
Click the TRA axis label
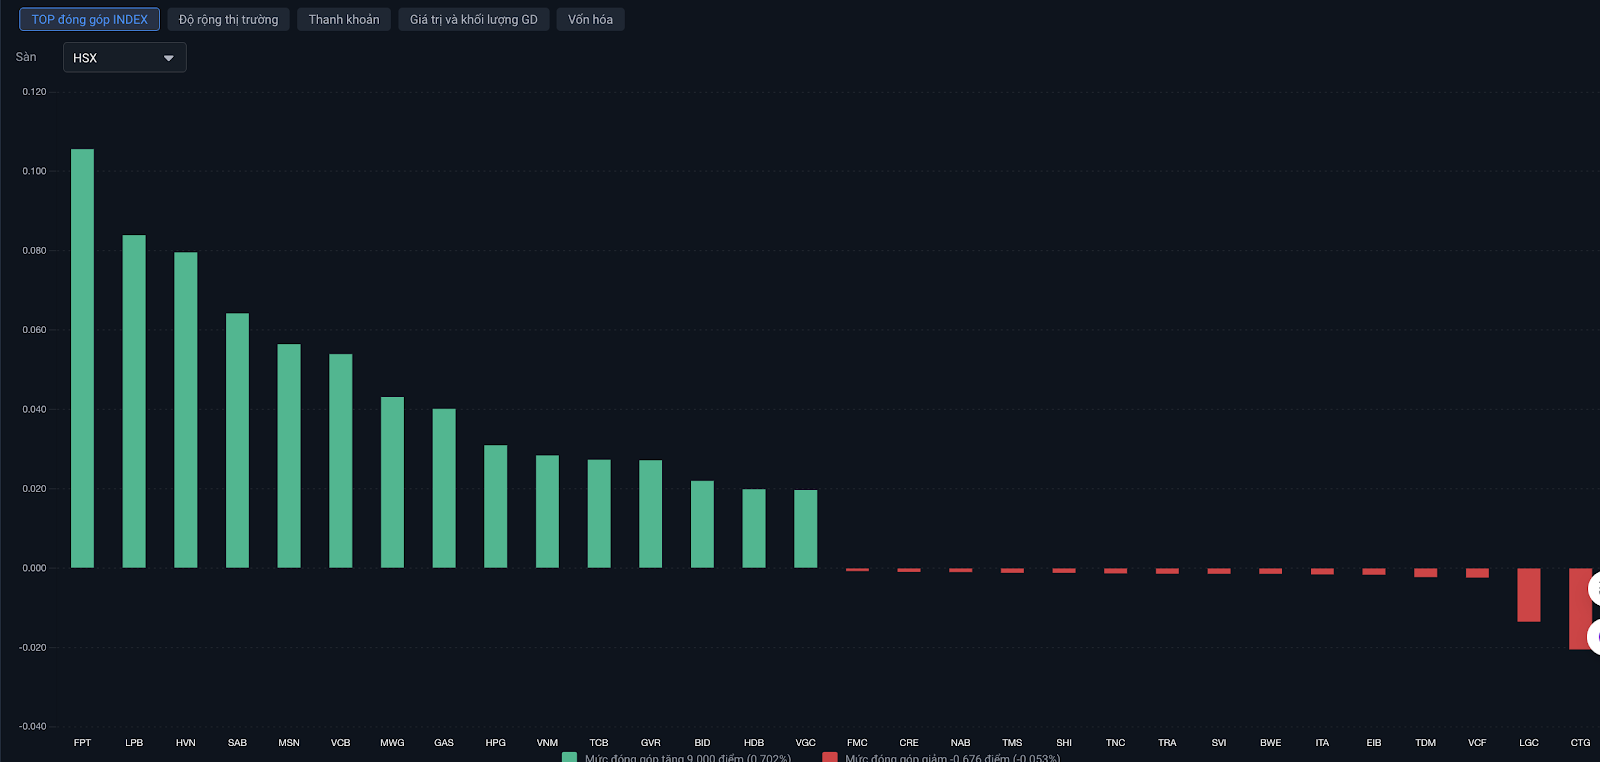coord(1167,743)
